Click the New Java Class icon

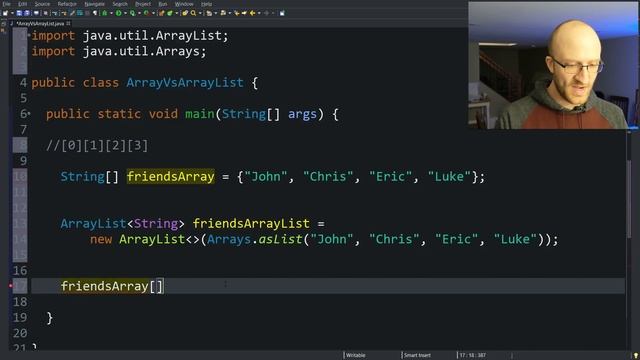[x=169, y=13]
